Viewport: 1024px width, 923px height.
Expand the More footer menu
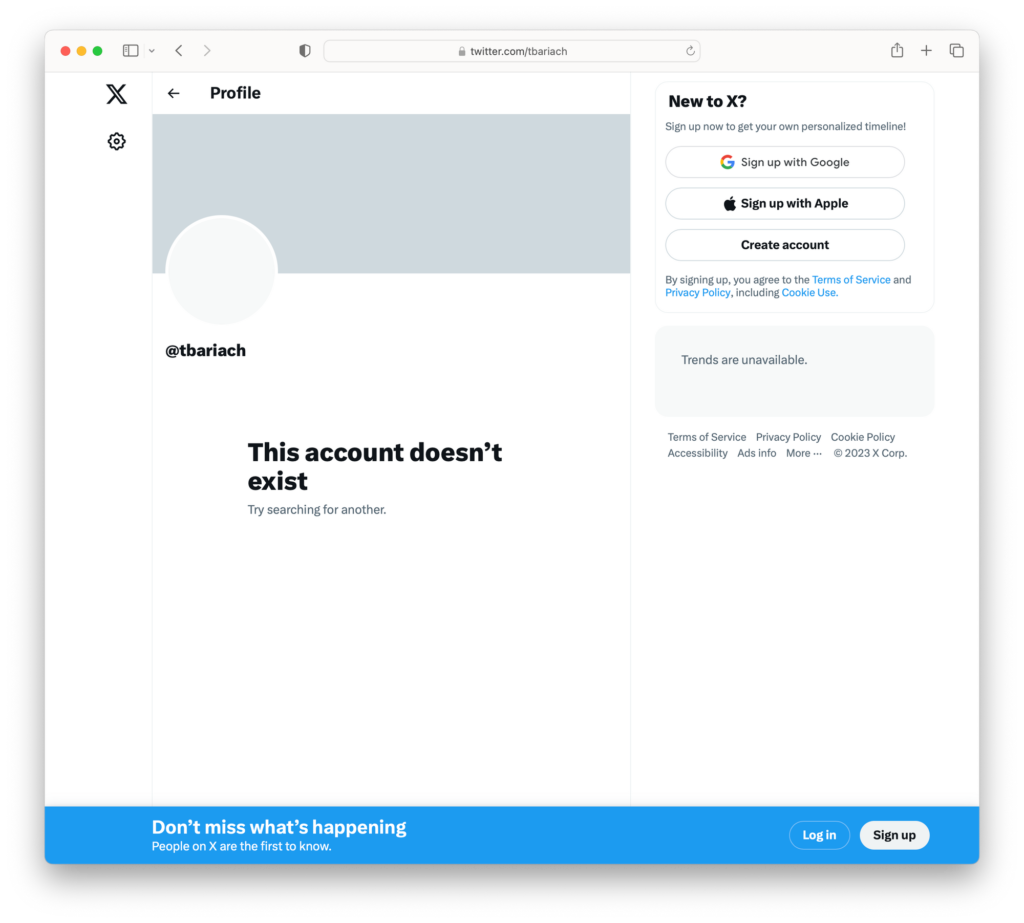click(803, 453)
